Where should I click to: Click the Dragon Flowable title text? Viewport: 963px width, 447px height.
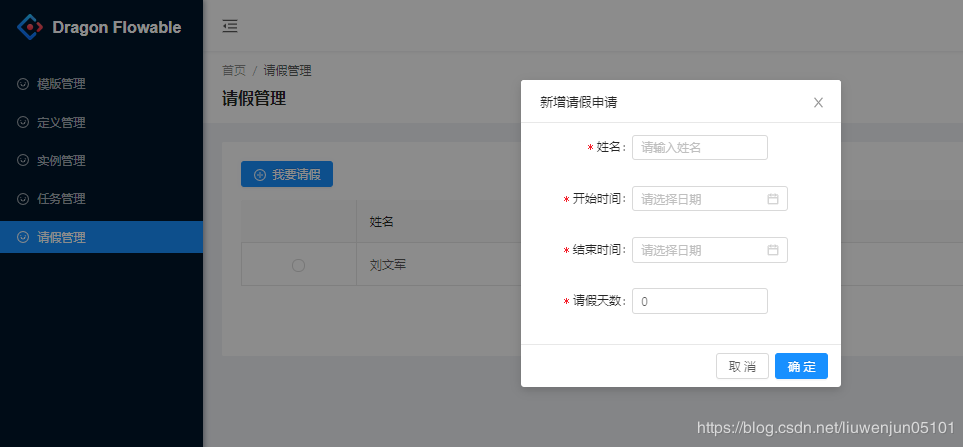[117, 28]
